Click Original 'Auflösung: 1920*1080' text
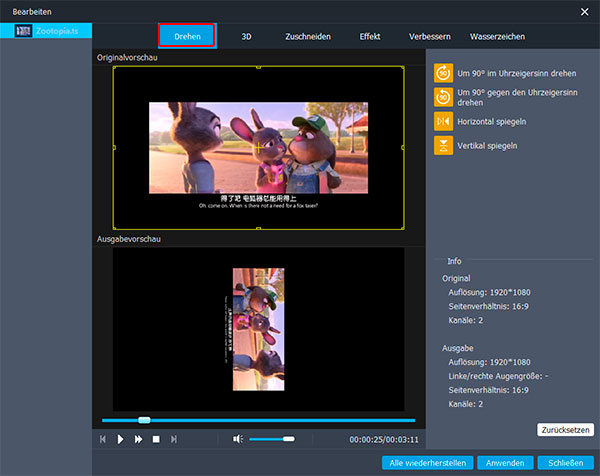 [489, 292]
